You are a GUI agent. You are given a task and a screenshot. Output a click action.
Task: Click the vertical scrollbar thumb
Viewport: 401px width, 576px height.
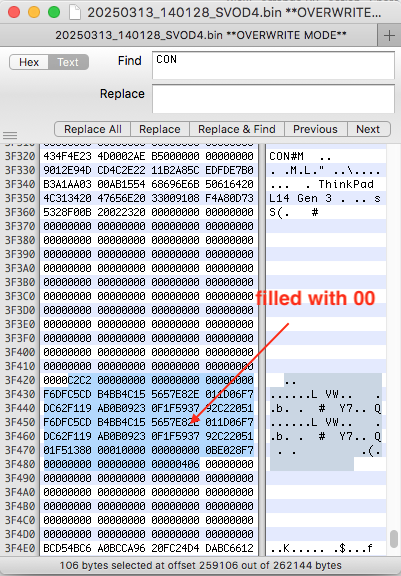[394, 539]
